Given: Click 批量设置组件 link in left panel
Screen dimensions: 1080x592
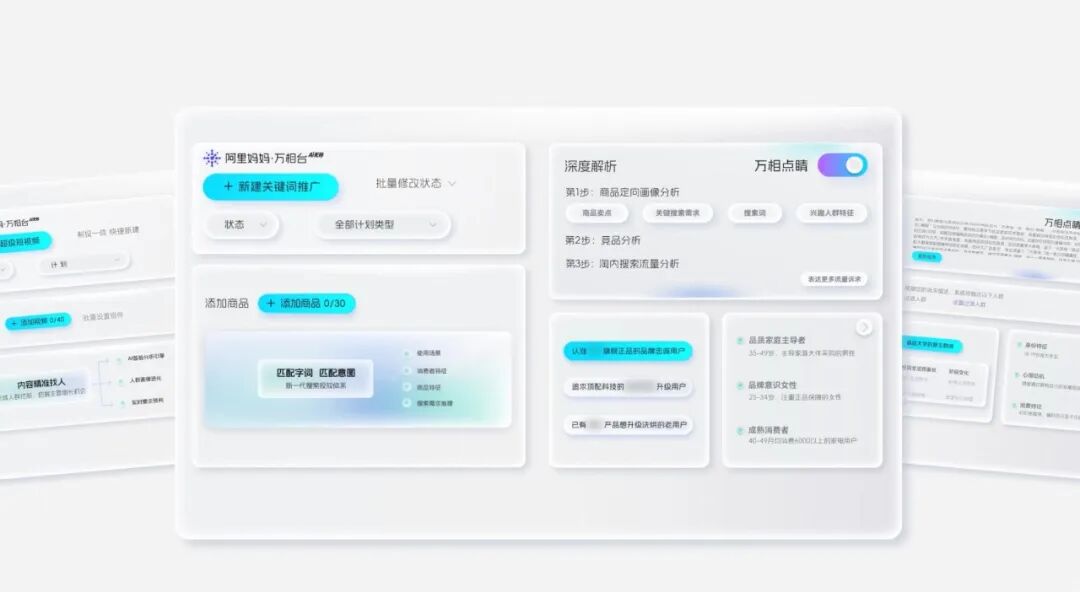Looking at the screenshot, I should pos(103,316).
